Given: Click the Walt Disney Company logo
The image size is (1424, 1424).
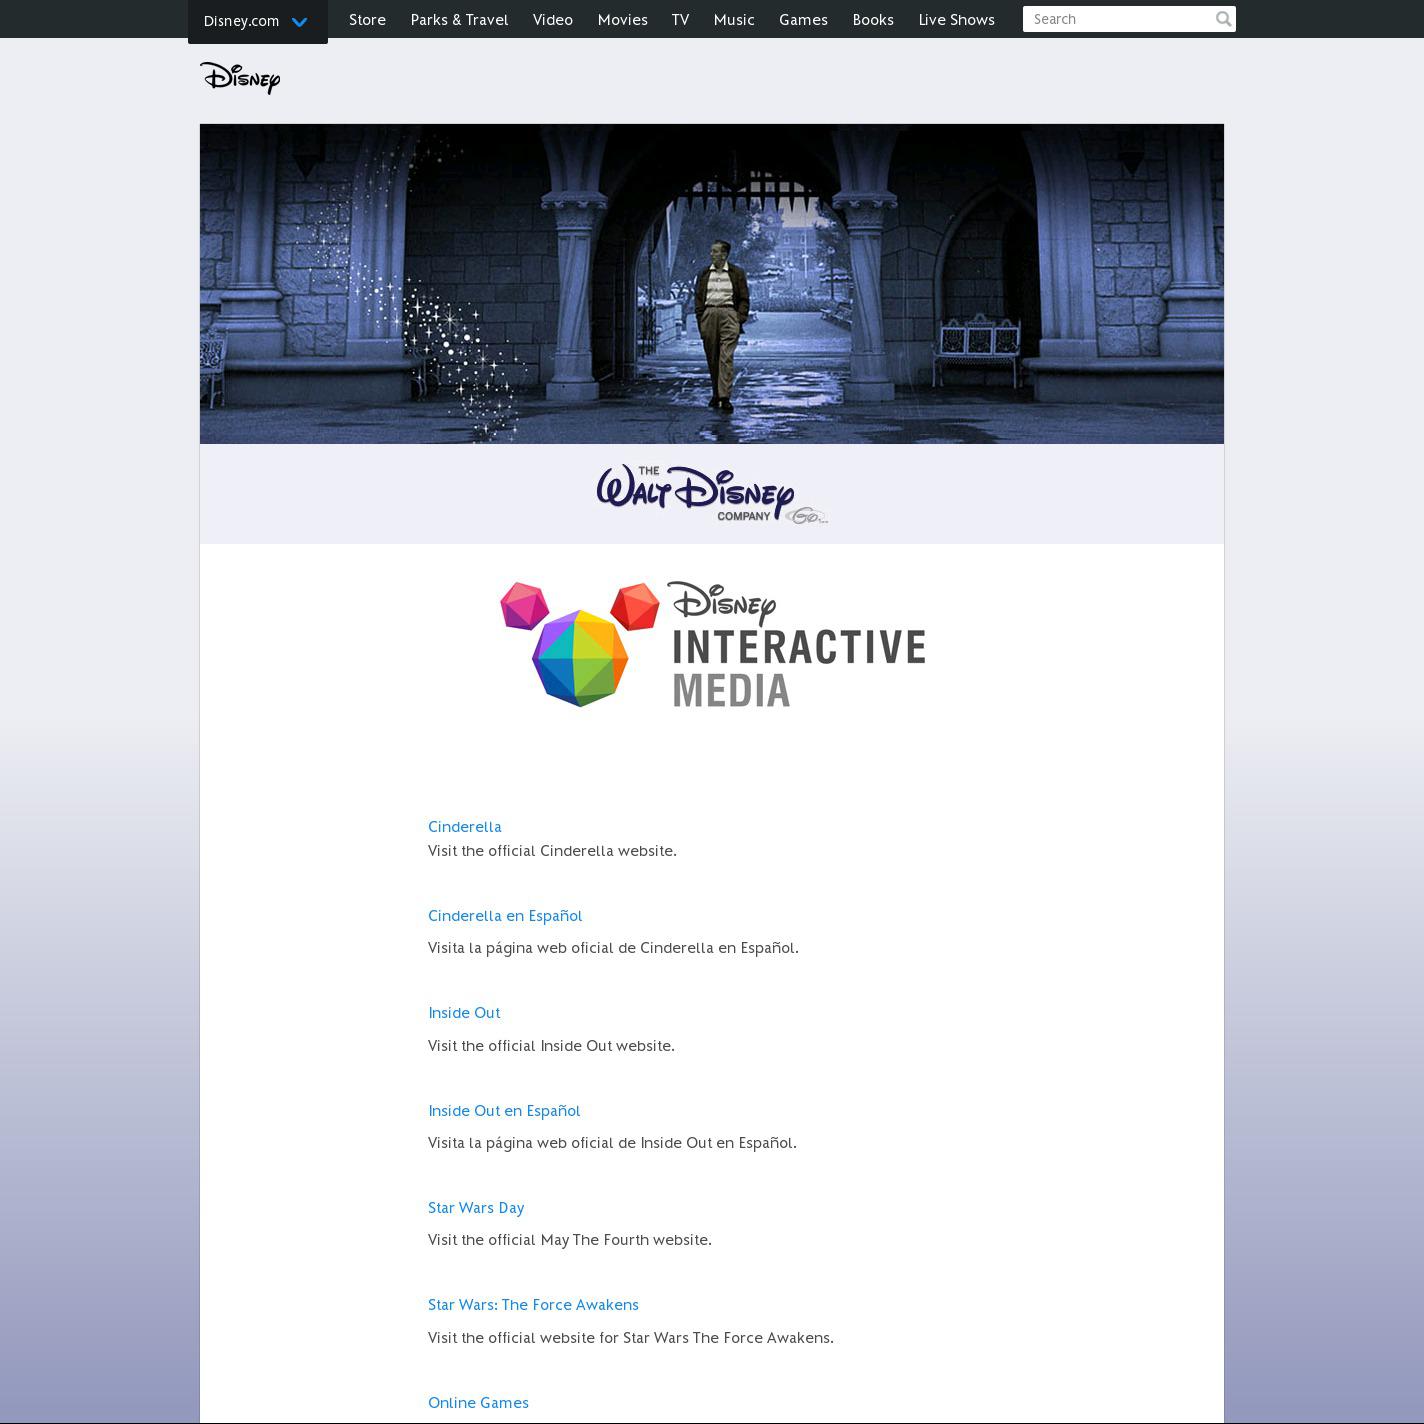Looking at the screenshot, I should click(x=711, y=494).
